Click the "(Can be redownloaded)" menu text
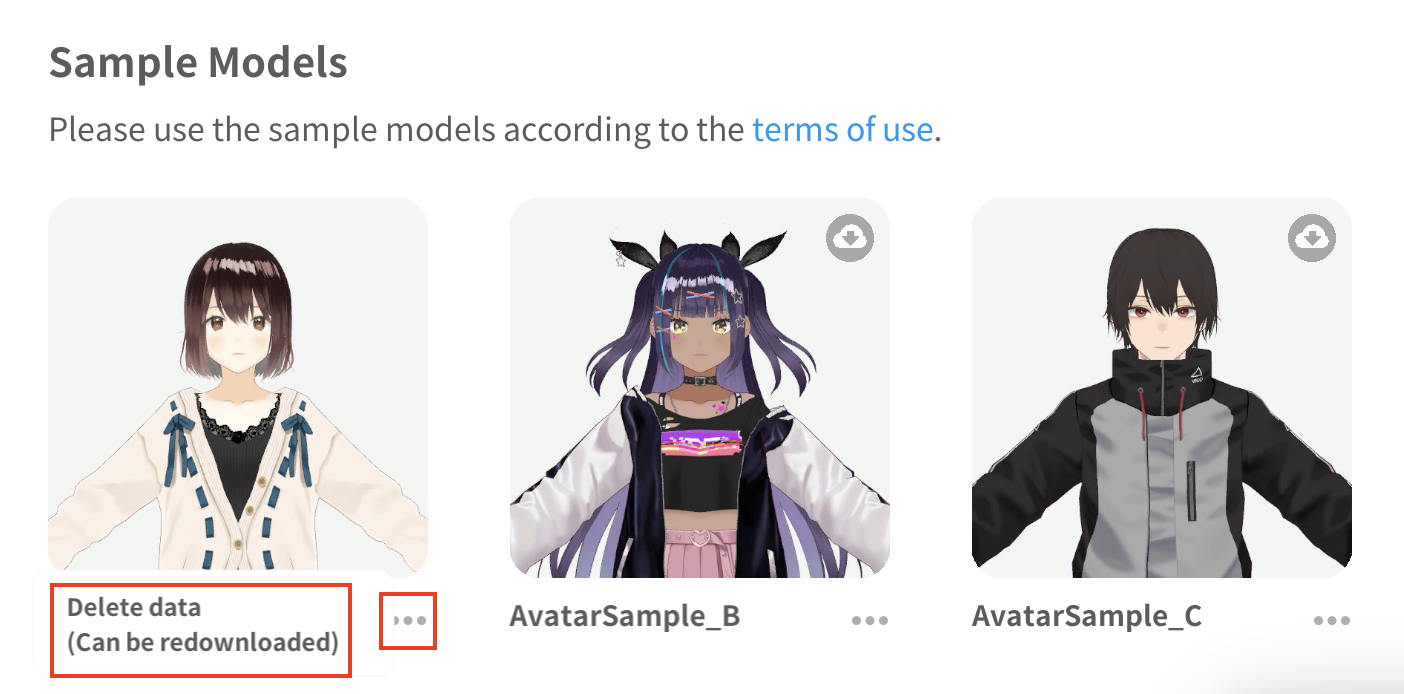 pyautogui.click(x=203, y=641)
